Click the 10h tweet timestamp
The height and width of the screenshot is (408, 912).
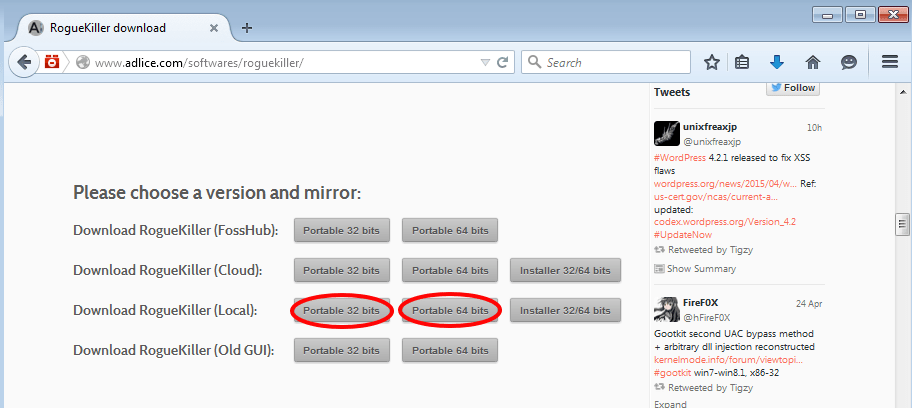814,127
